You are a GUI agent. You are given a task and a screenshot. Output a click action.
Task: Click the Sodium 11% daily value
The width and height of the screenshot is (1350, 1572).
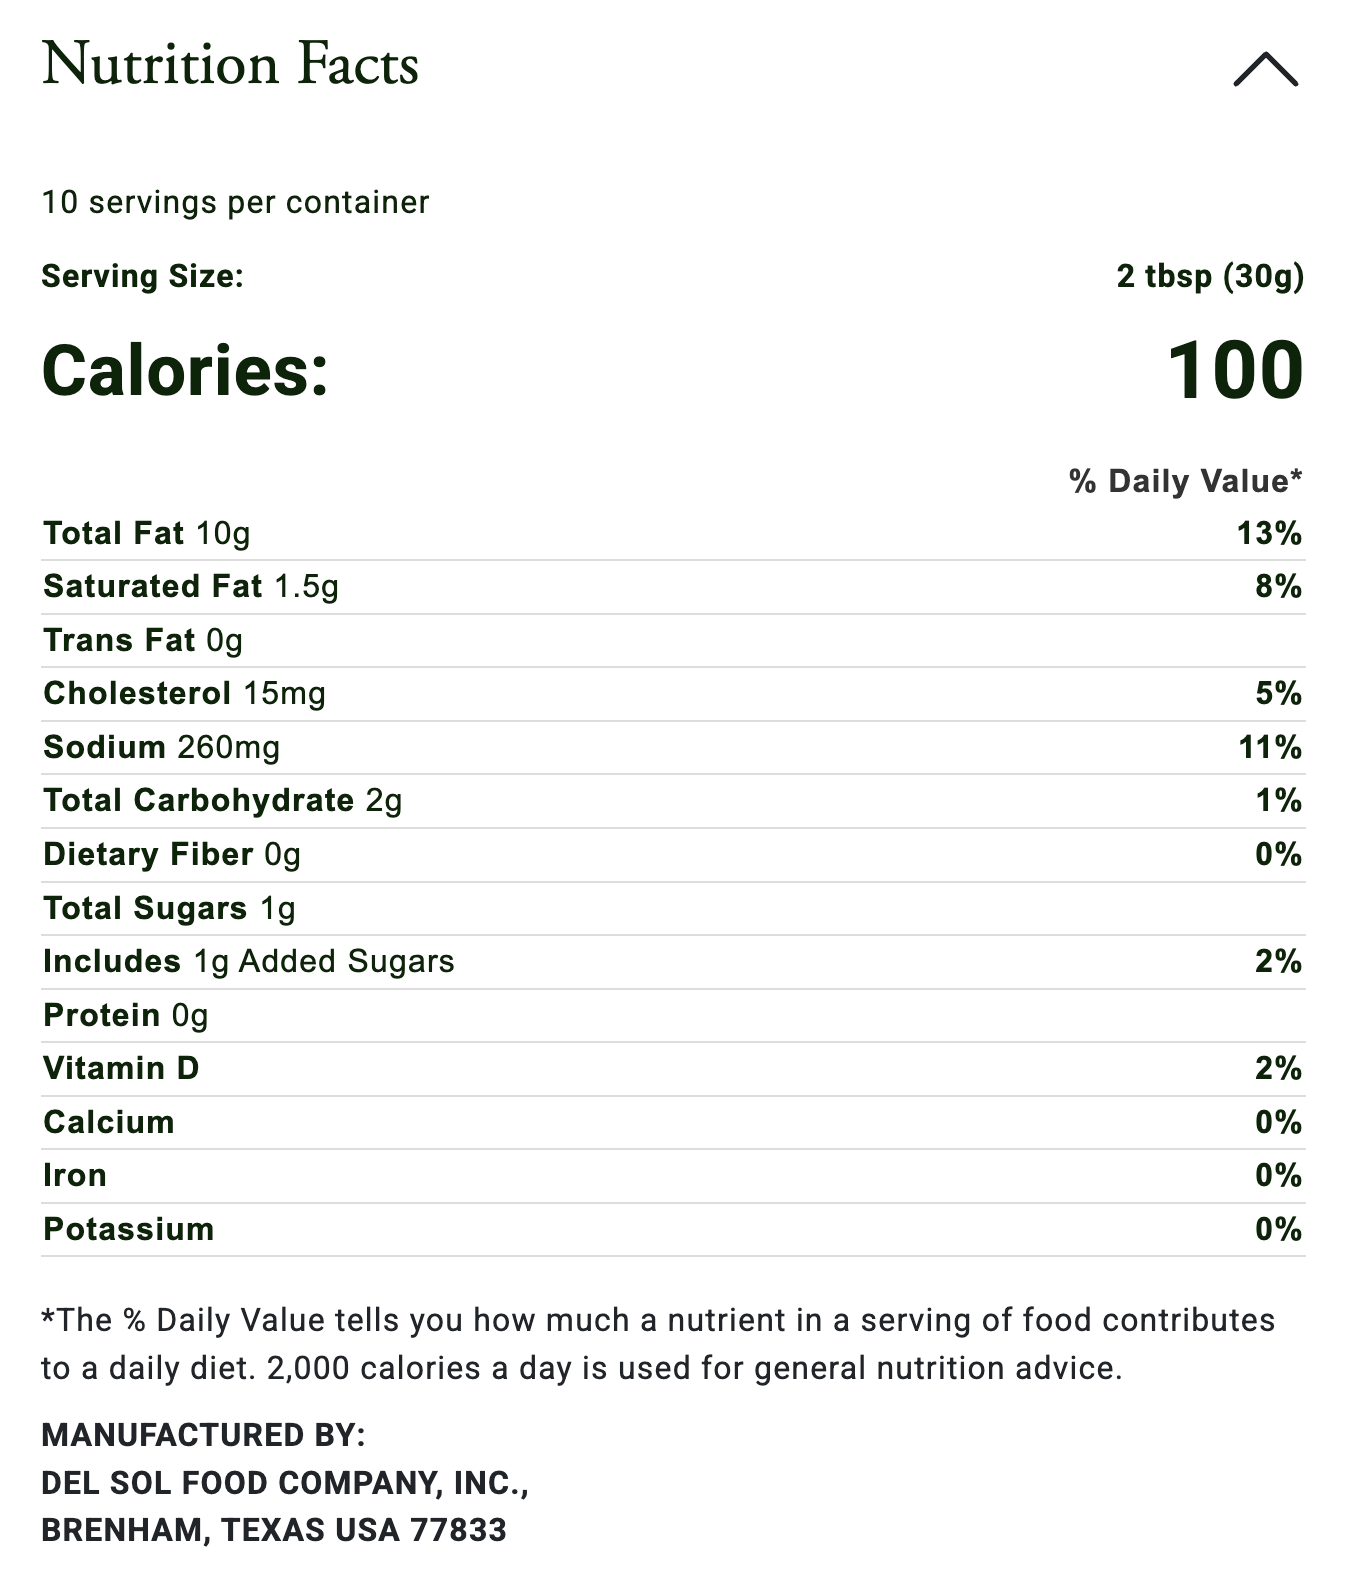click(x=1270, y=747)
